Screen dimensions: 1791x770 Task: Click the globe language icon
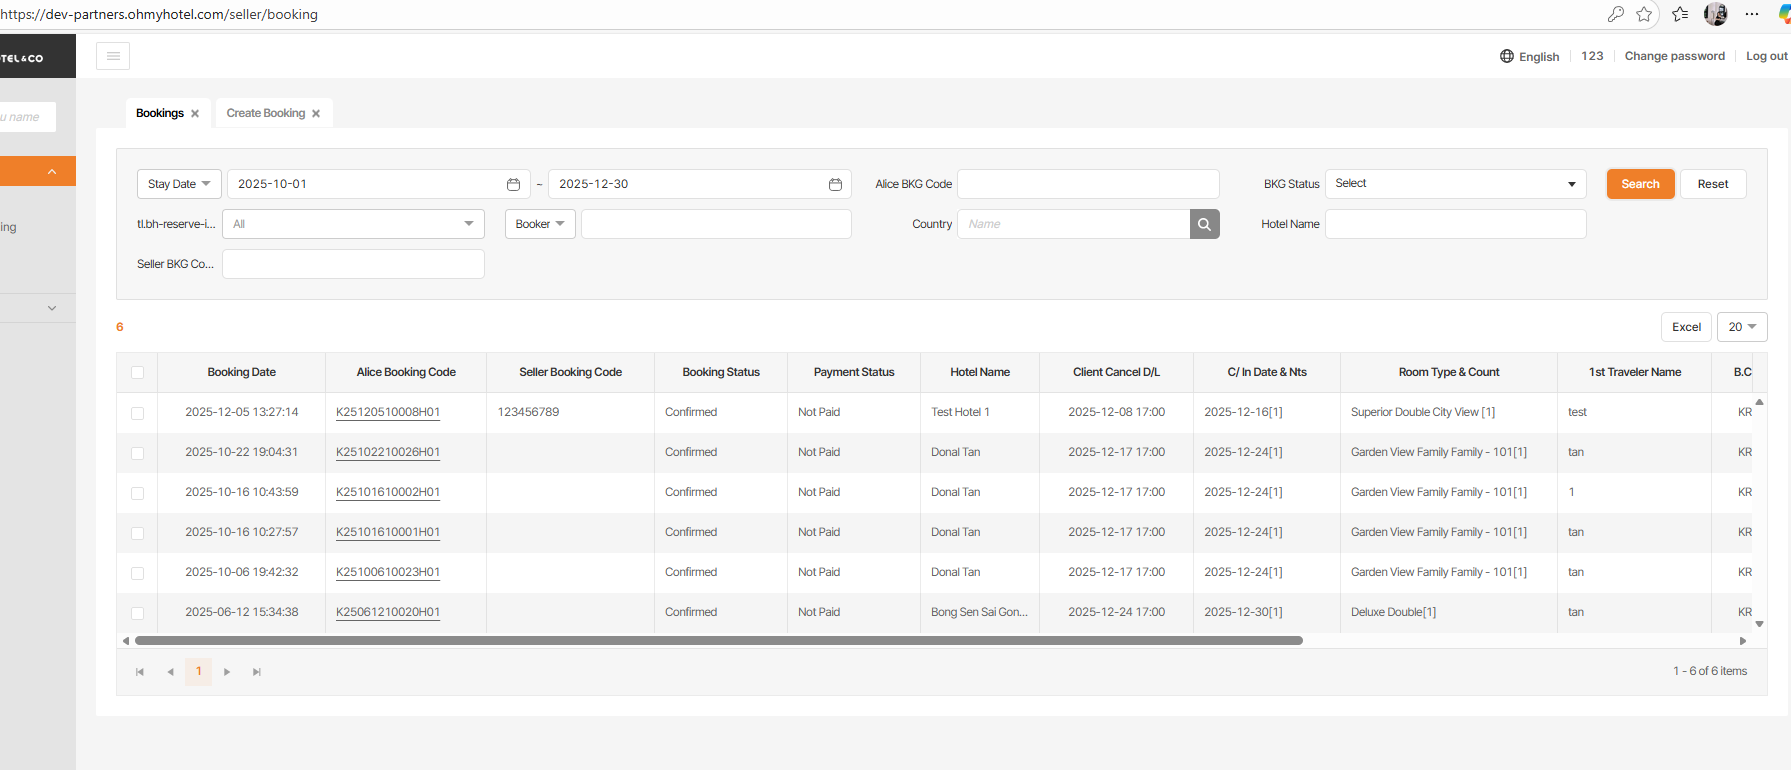point(1506,56)
